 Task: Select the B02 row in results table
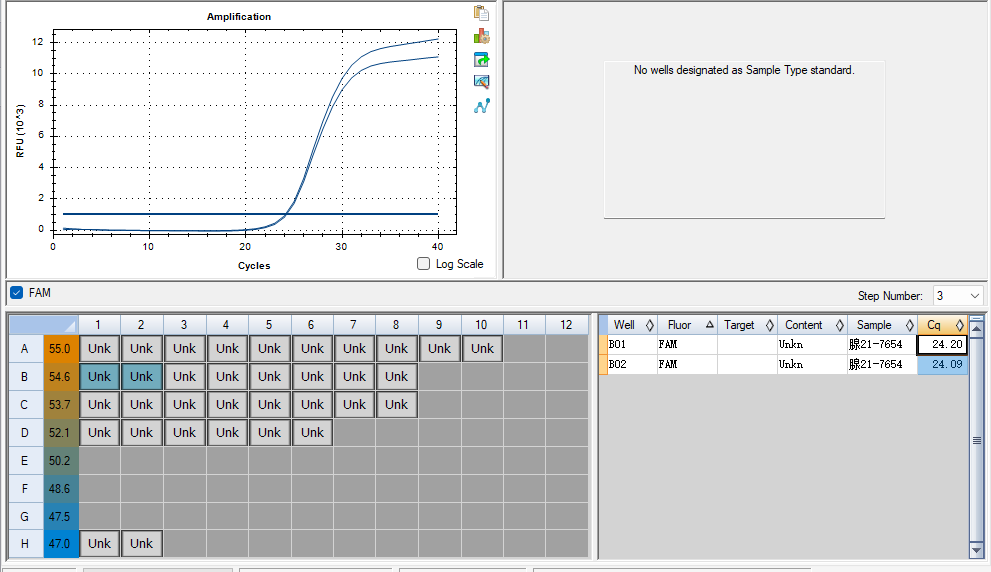tap(784, 364)
